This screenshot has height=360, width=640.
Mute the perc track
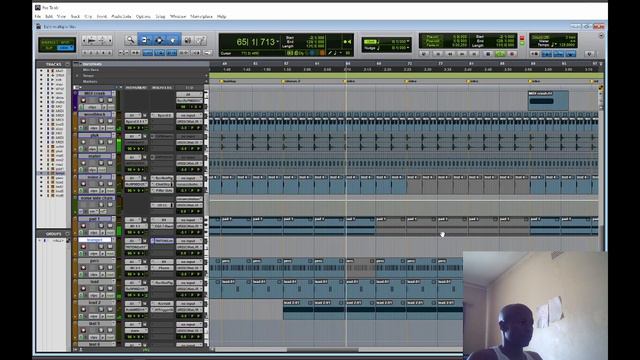tap(109, 268)
